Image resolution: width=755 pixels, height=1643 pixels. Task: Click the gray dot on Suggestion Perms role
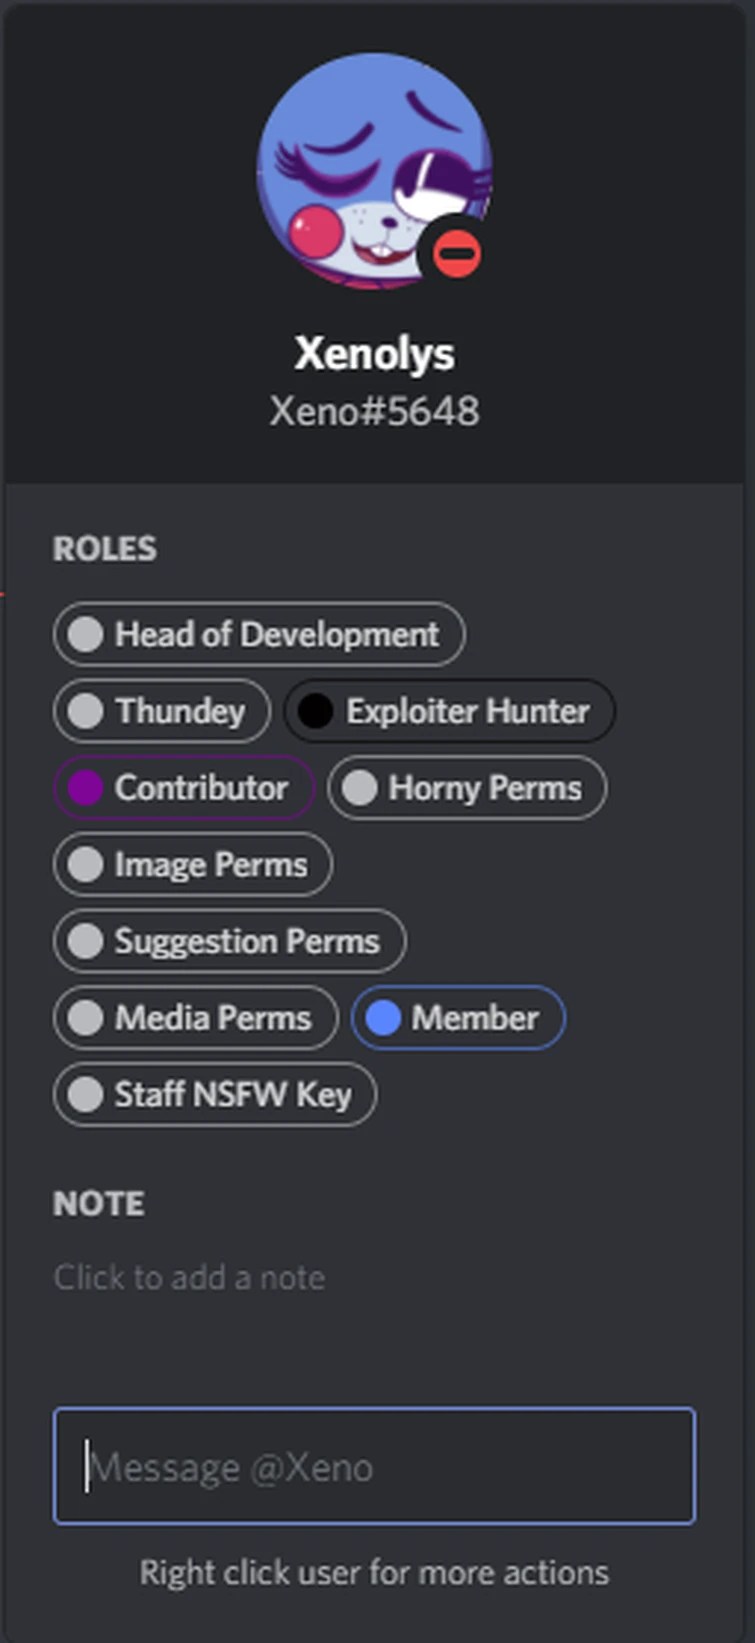point(86,941)
